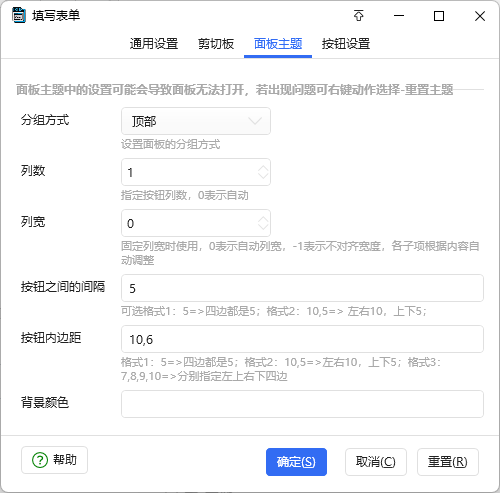
Task: Open the 分组方式 dropdown showing 顶部
Action: [196, 121]
